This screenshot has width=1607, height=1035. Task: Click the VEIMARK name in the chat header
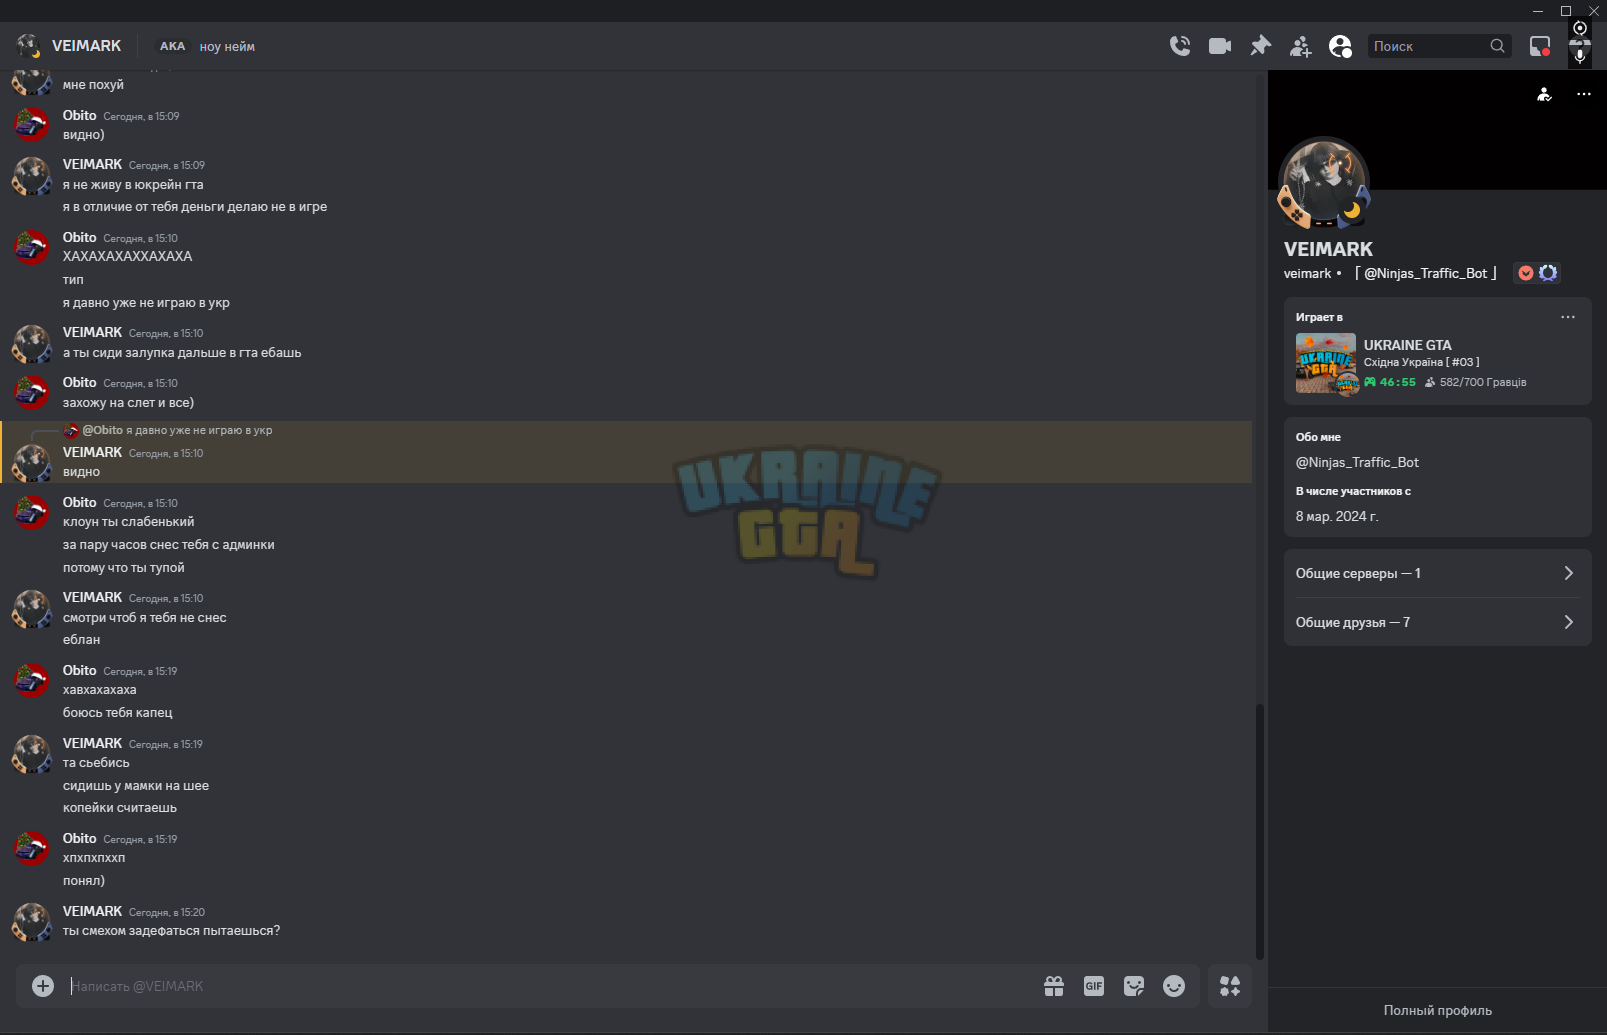coord(86,46)
